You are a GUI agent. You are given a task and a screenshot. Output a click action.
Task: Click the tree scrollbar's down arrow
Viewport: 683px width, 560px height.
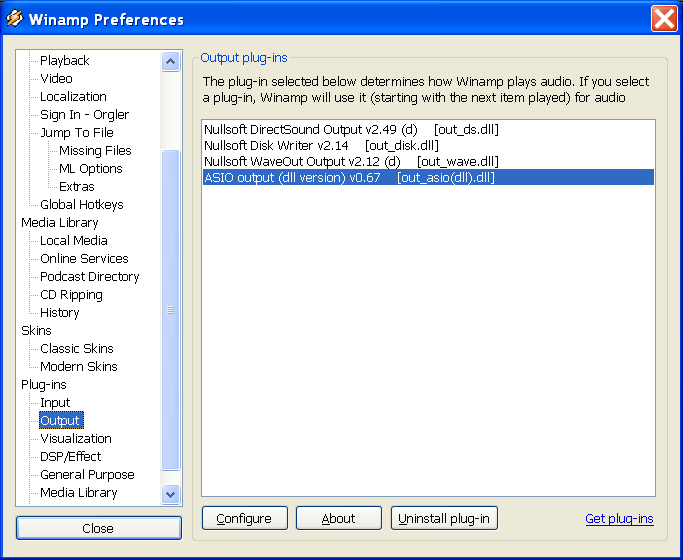[x=170, y=494]
